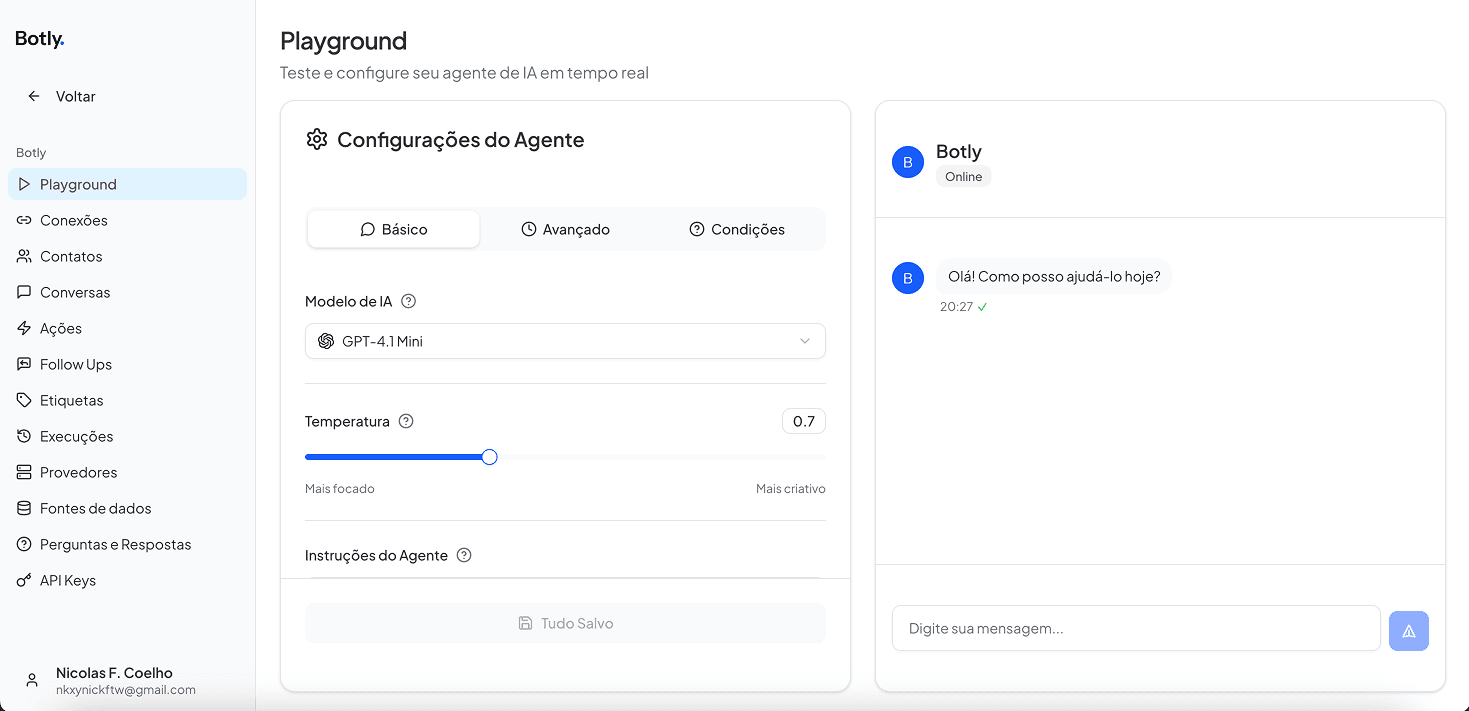Click the help icon beside Modelo de IA

408,301
